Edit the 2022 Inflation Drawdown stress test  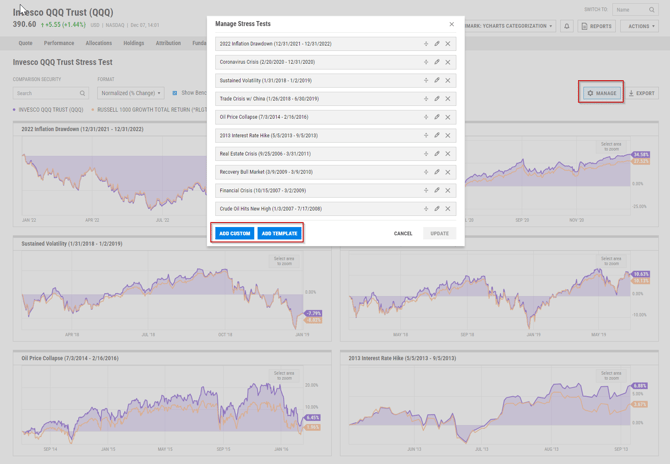pos(437,44)
